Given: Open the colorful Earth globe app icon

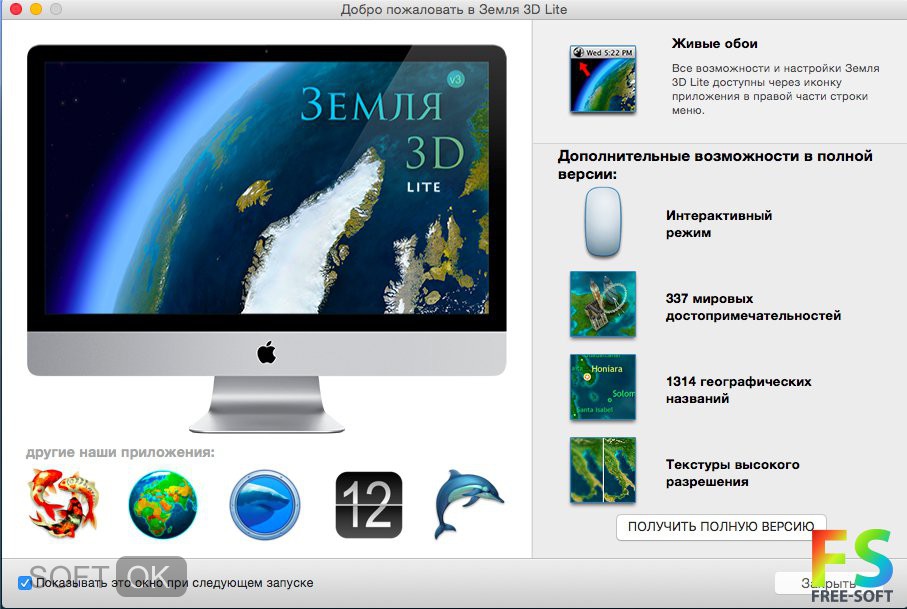Looking at the screenshot, I should pos(163,504).
